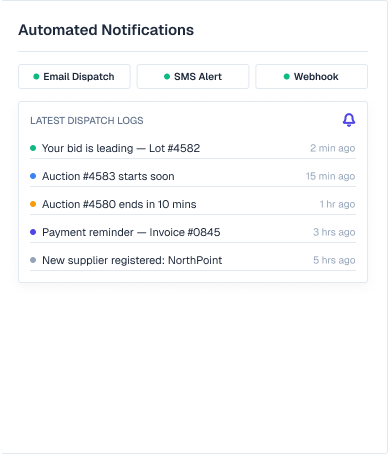Click the '2 min ago' timestamp
This screenshot has height=454, width=390.
tap(333, 148)
